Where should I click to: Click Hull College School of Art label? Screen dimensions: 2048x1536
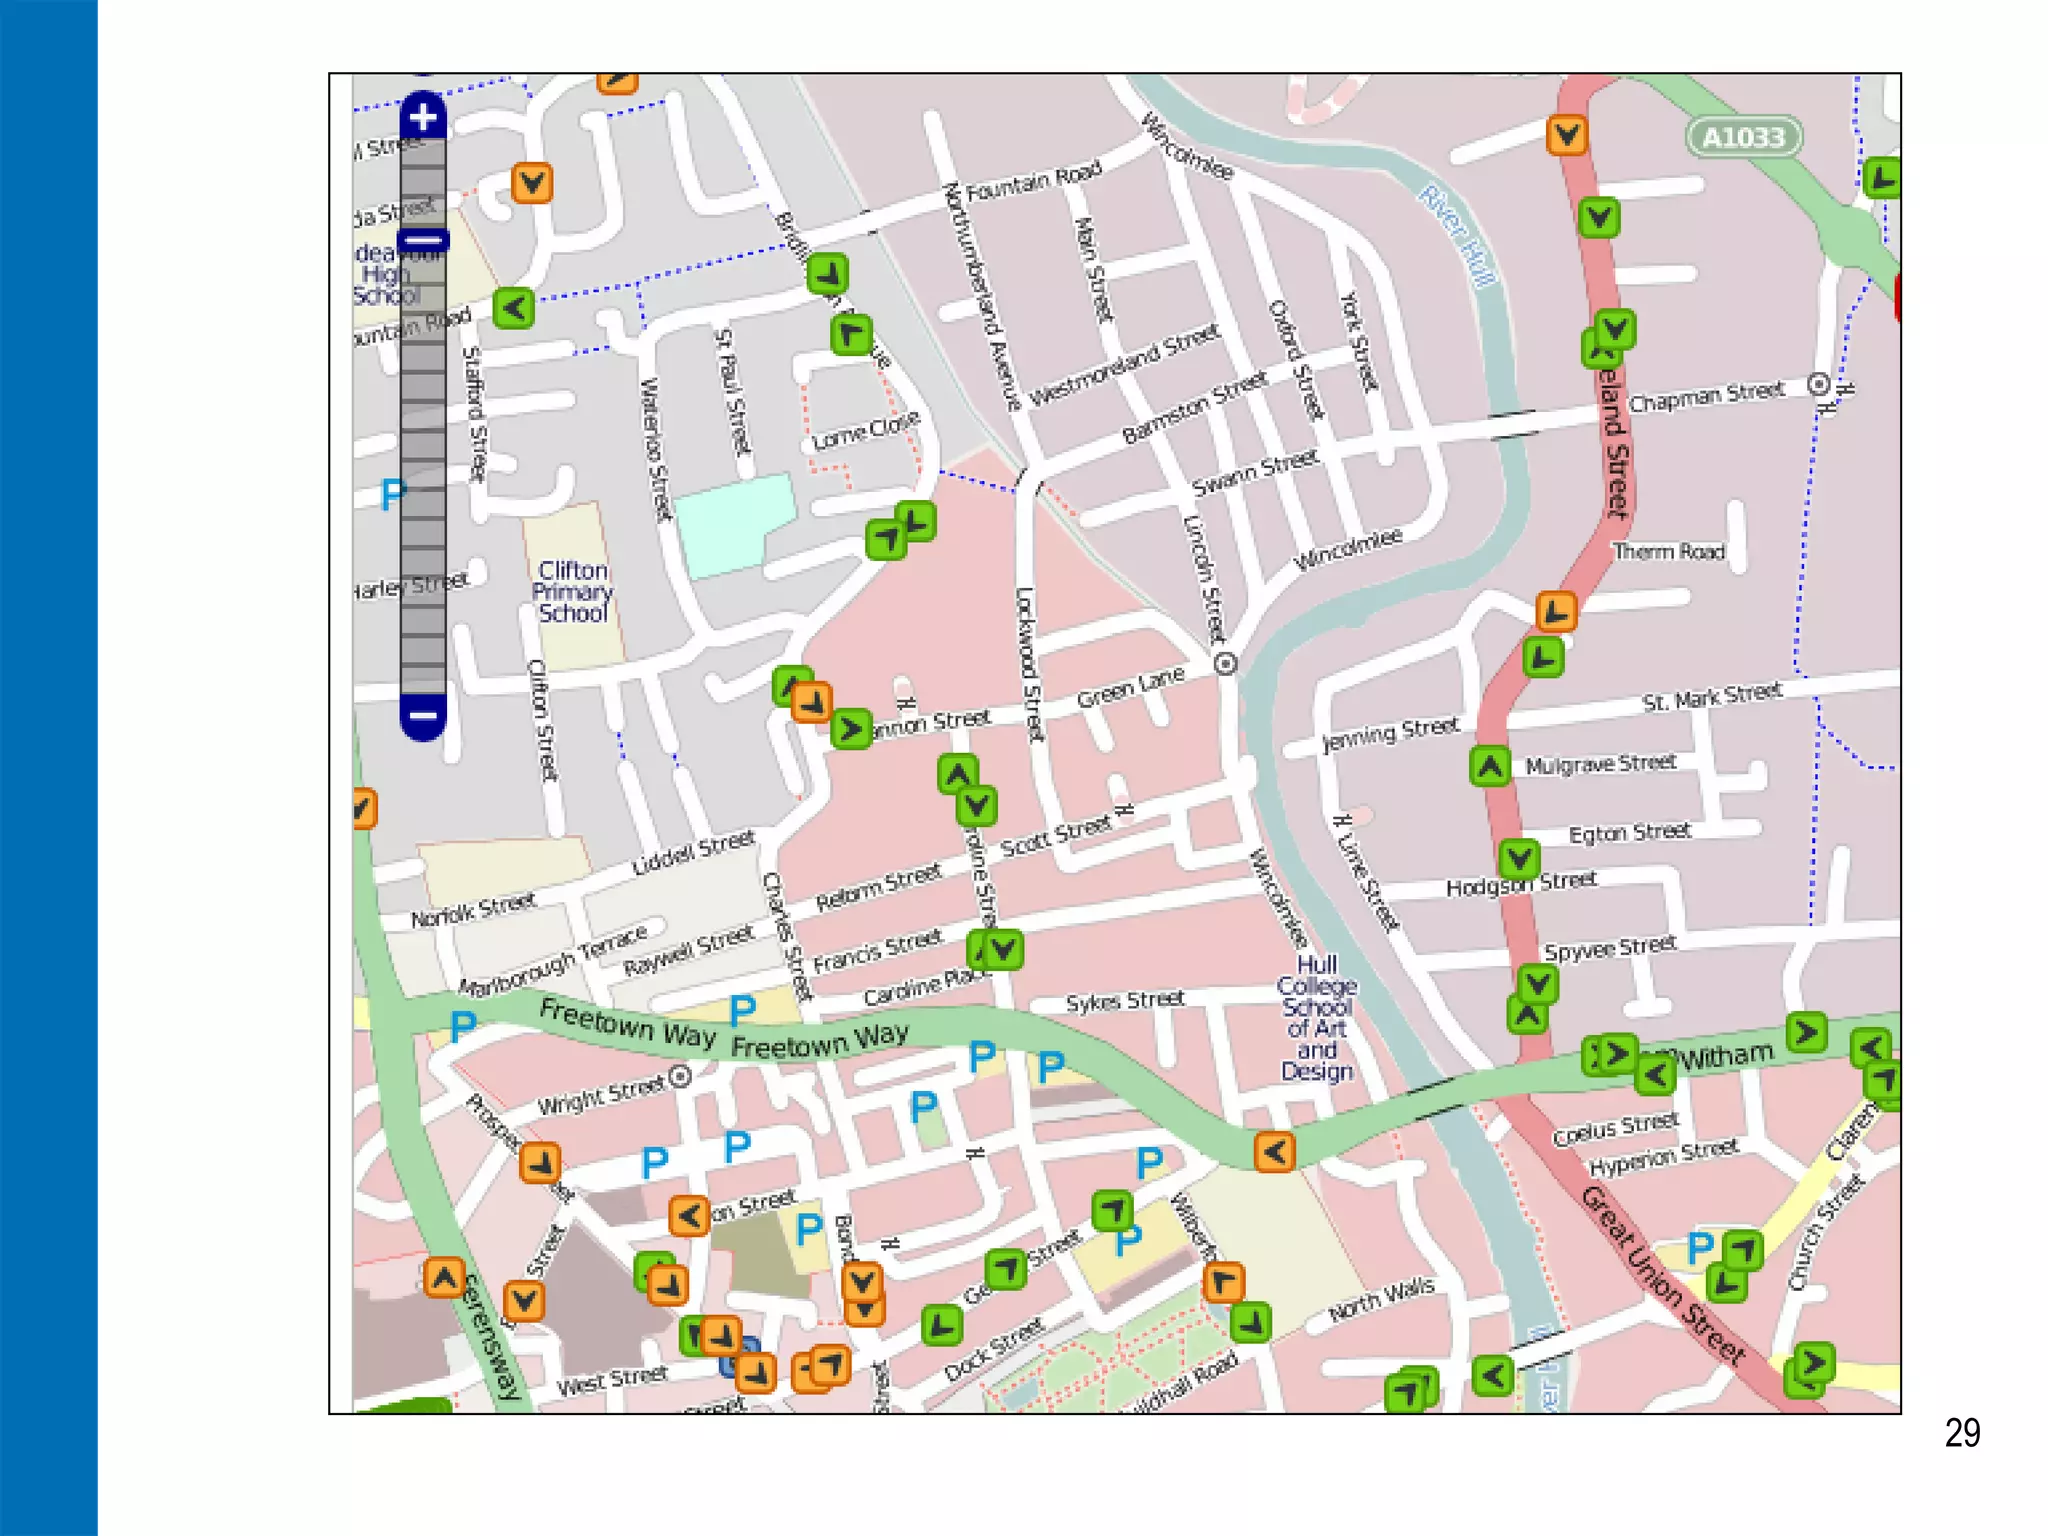pos(1316,1017)
